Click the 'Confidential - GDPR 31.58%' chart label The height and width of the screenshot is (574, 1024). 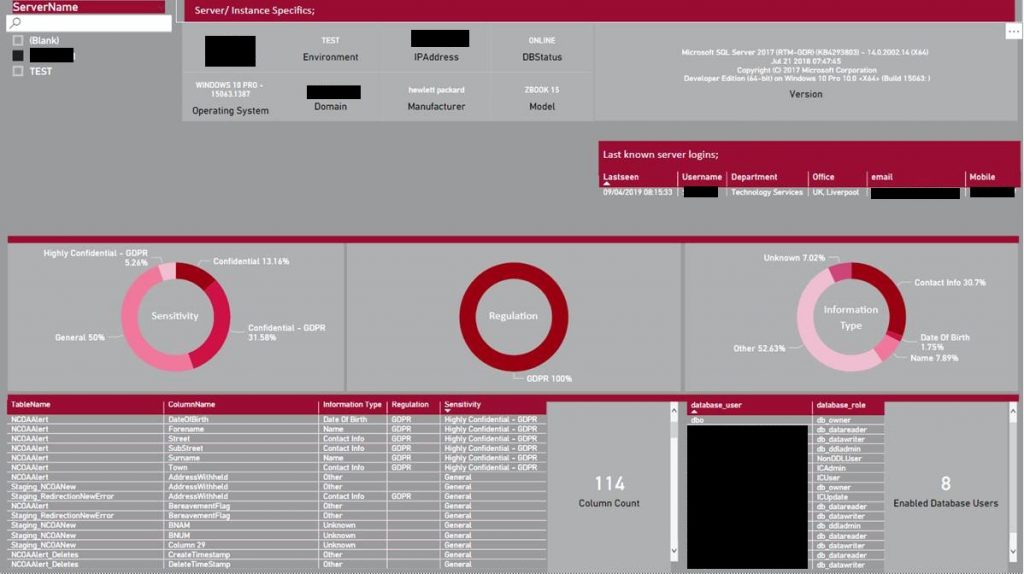(286, 332)
